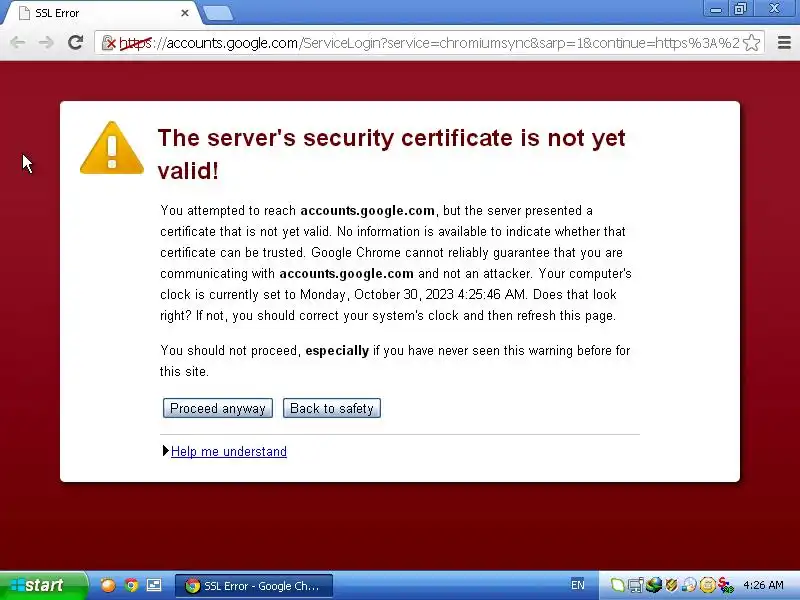Viewport: 800px width, 600px height.
Task: Click the Proceed anyway button
Action: (x=218, y=408)
